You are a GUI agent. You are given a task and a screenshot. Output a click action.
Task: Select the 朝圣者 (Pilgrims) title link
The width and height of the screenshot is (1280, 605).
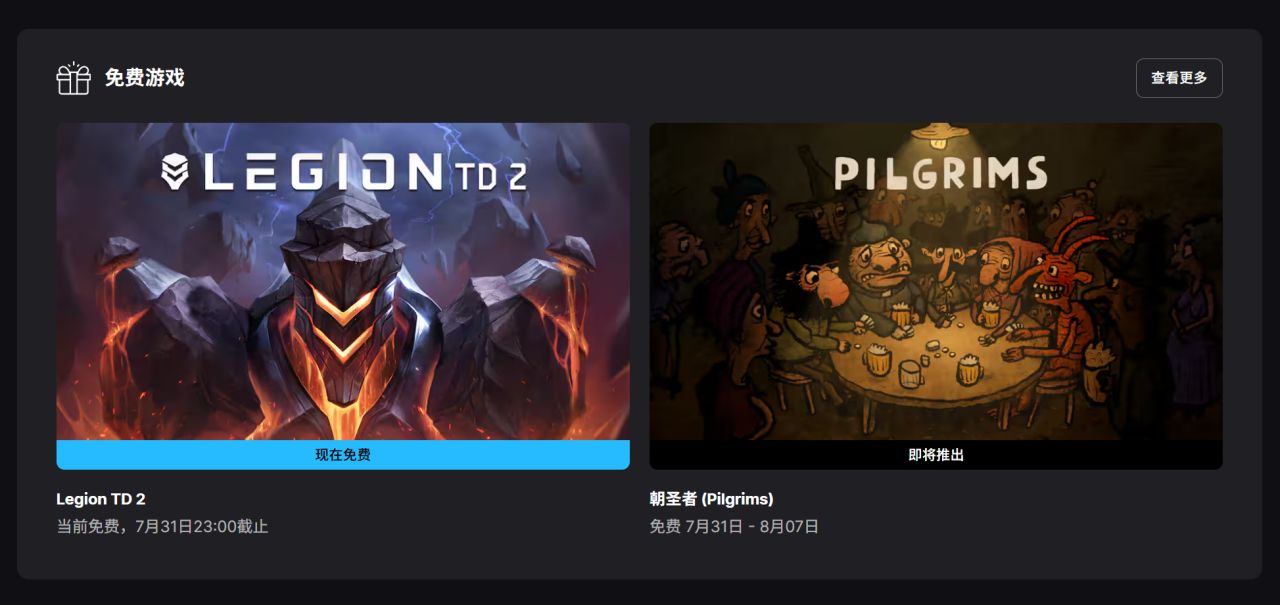coord(711,499)
